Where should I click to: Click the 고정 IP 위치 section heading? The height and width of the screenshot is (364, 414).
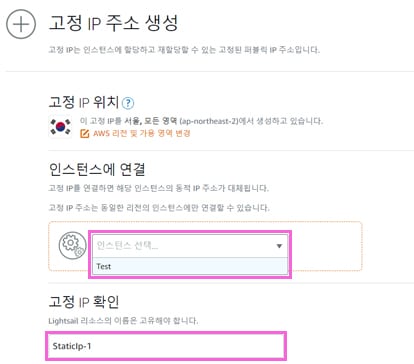tap(84, 102)
